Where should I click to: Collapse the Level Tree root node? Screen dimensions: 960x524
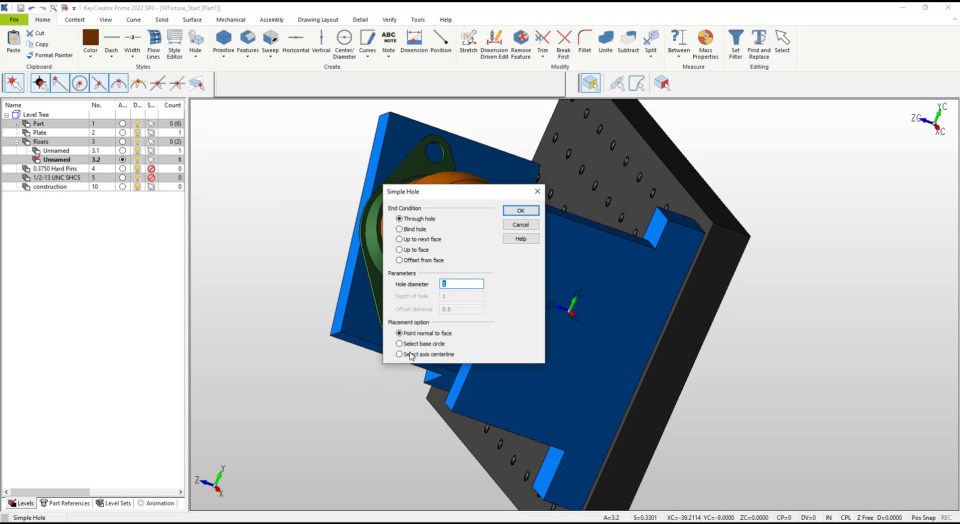[7, 114]
